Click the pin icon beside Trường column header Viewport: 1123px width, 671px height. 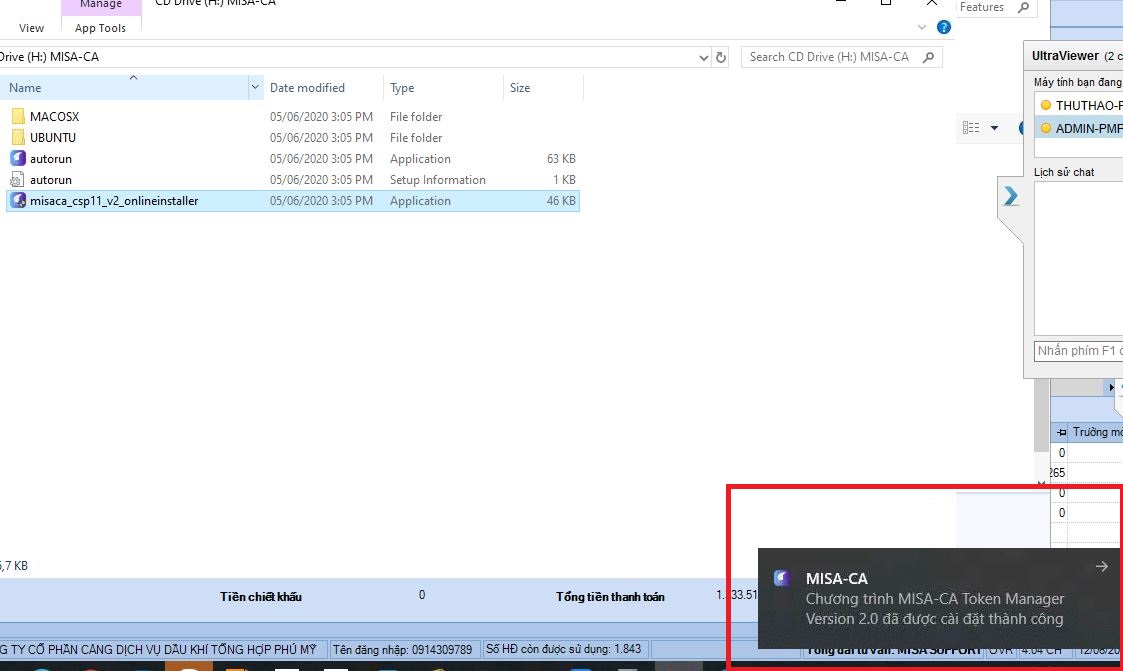[x=1061, y=433]
